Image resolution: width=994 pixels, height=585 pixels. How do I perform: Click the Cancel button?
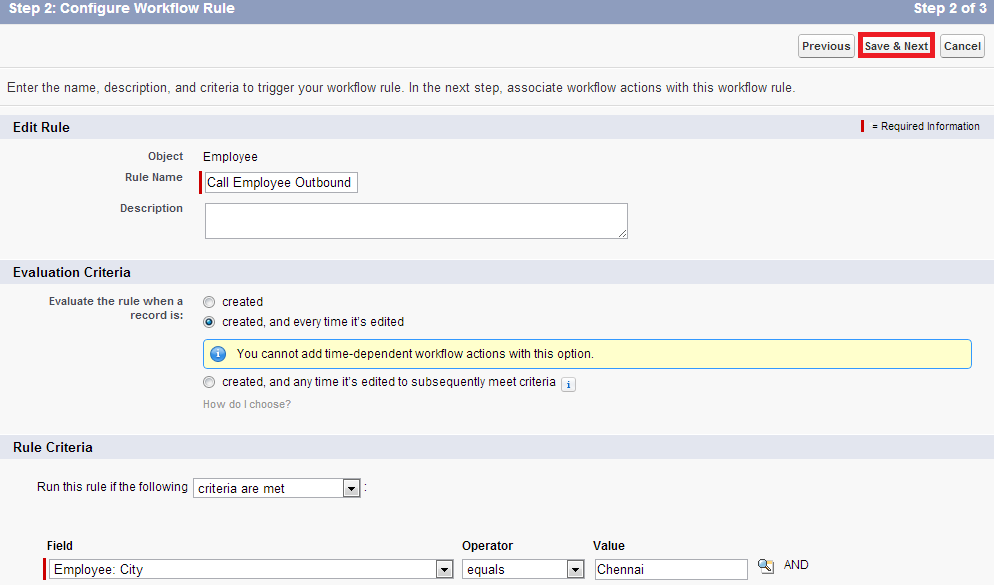point(962,46)
